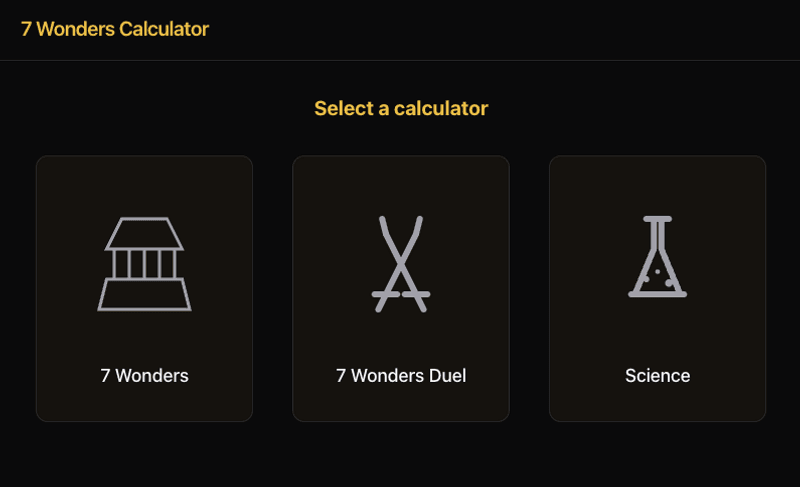Open the "7 Wonders Duel" text label
Screen dimensions: 800x487
point(401,376)
